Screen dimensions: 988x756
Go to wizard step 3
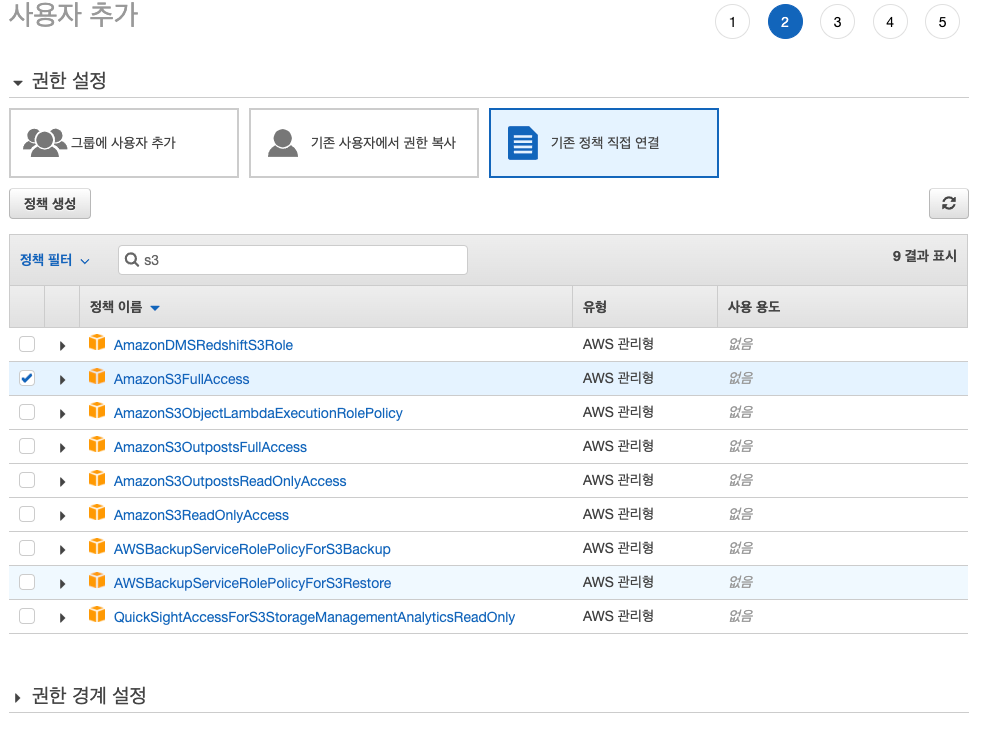(837, 22)
